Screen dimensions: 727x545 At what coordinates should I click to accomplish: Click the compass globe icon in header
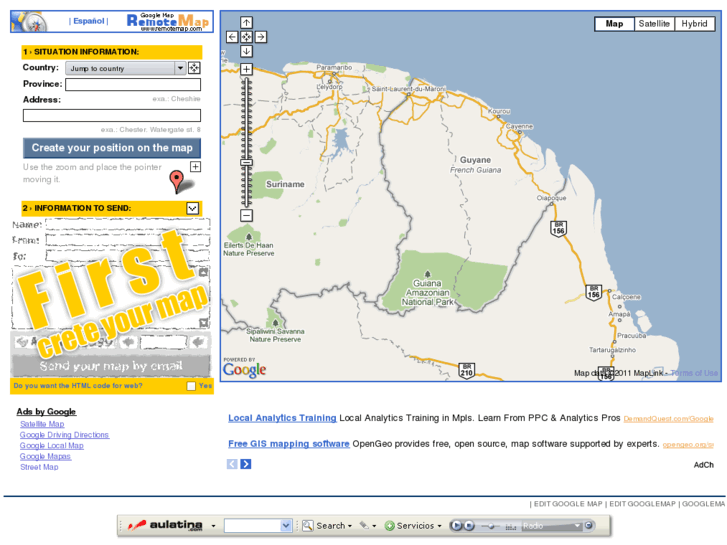(x=31, y=22)
